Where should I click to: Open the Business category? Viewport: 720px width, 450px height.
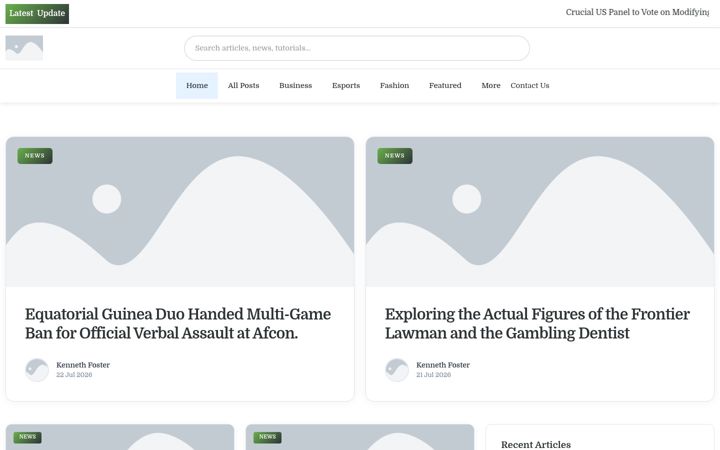click(295, 85)
